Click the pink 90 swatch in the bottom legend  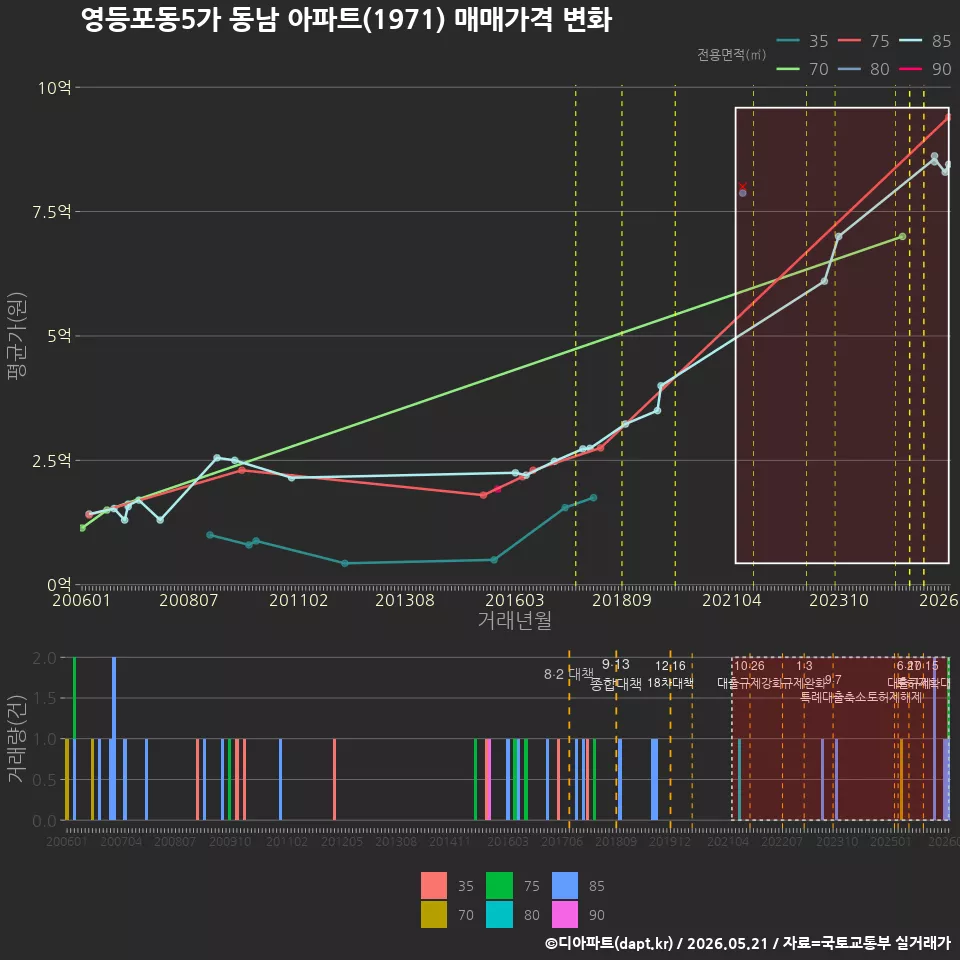click(564, 915)
